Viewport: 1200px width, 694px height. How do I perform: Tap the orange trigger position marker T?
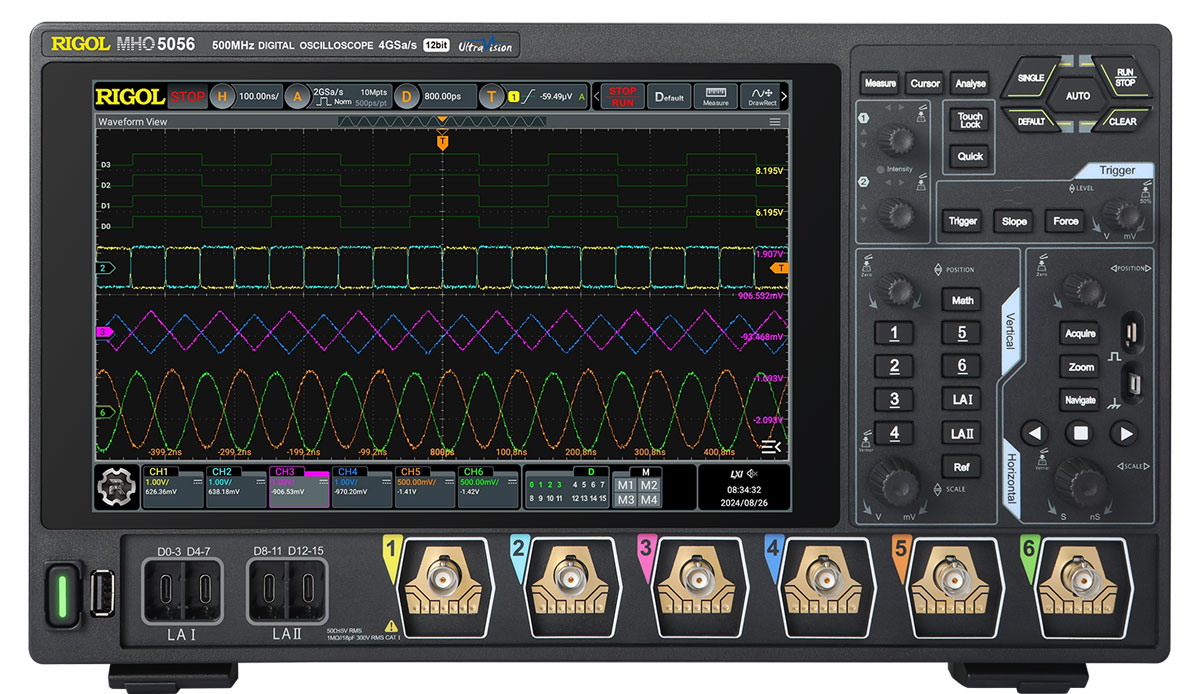pos(442,143)
